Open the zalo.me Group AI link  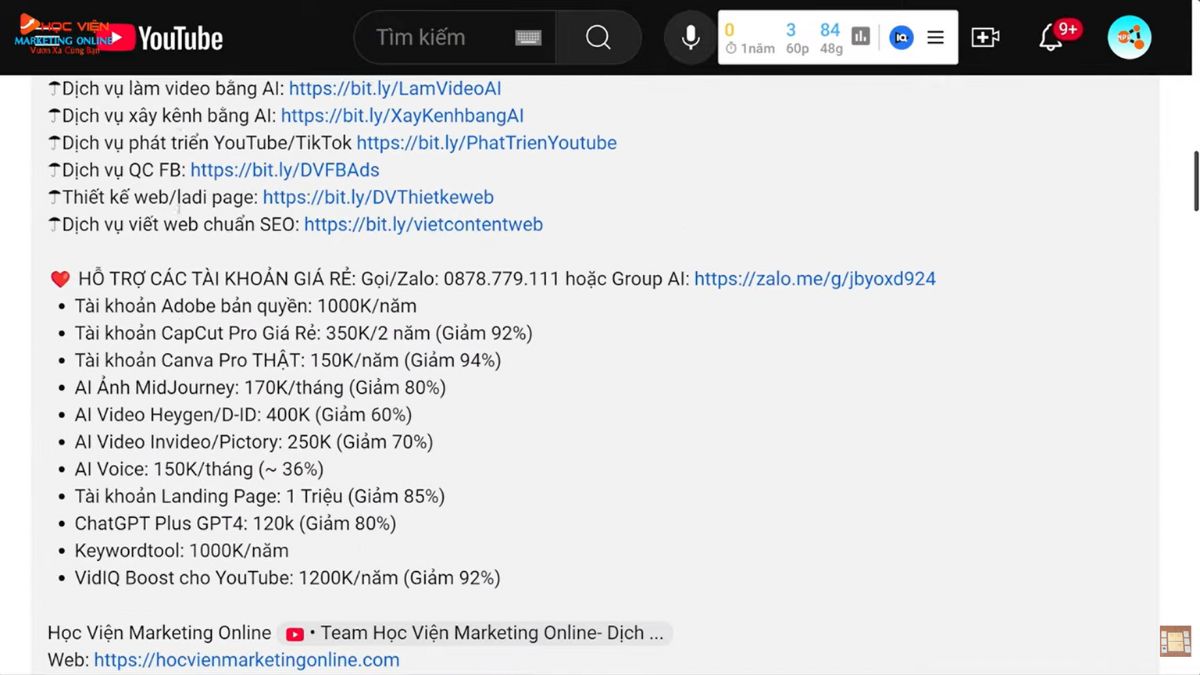[x=815, y=278]
